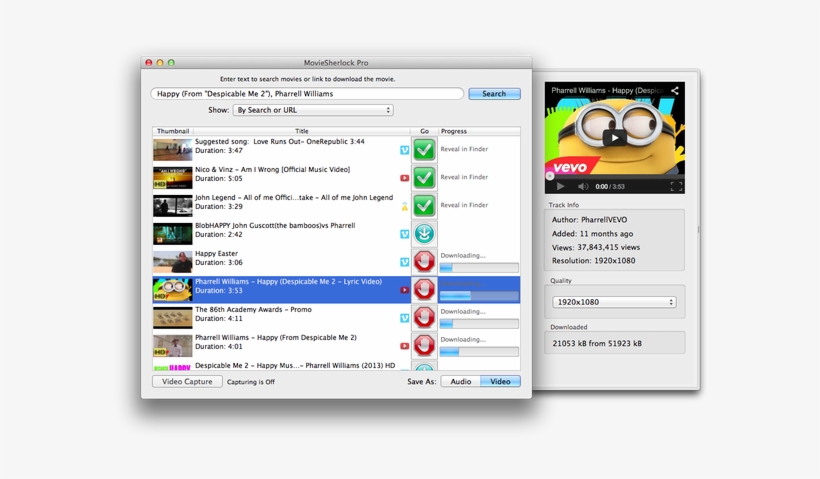Screen dimensions: 820x479
Task: Open the Quality 1920x1080 dropdown
Action: click(x=614, y=302)
